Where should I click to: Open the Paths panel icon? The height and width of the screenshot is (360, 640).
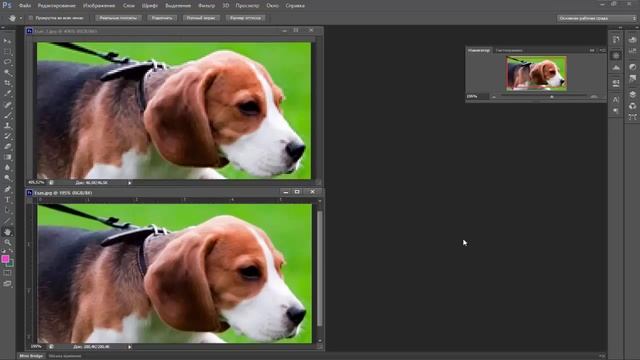tap(633, 117)
